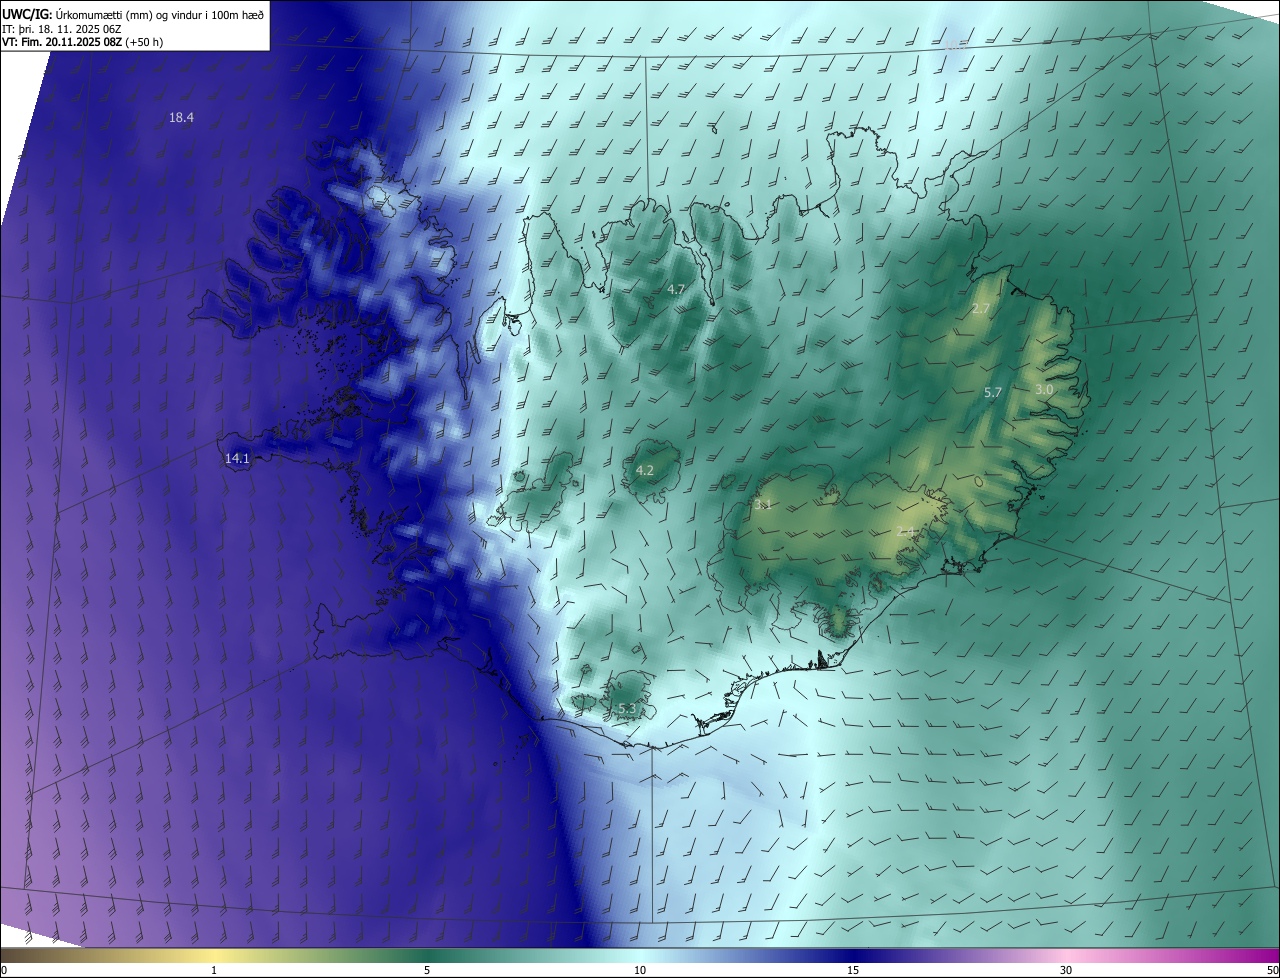Click the 18.4 precipitation value label
The height and width of the screenshot is (978, 1280).
181,118
